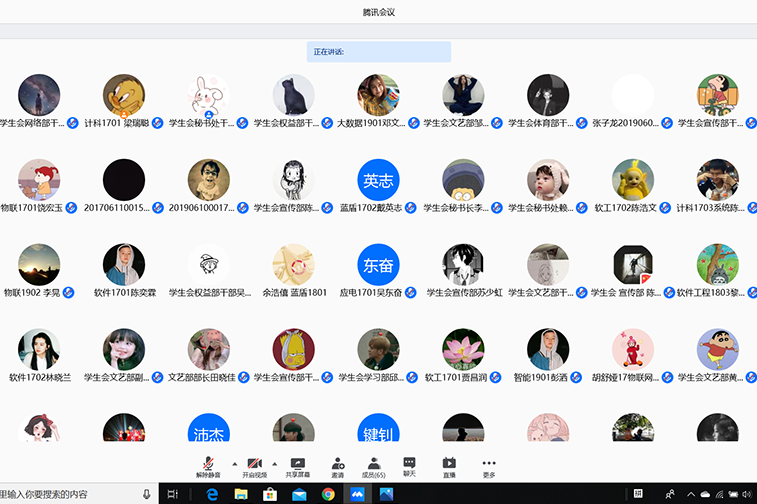Open the live stream (直播) option

(449, 466)
